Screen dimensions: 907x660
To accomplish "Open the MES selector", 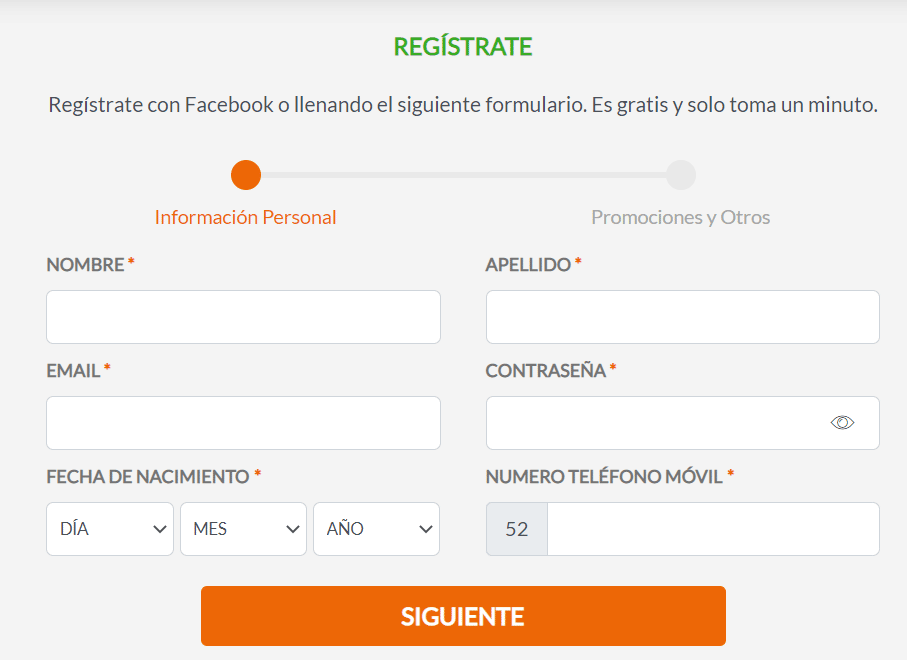I will (243, 528).
